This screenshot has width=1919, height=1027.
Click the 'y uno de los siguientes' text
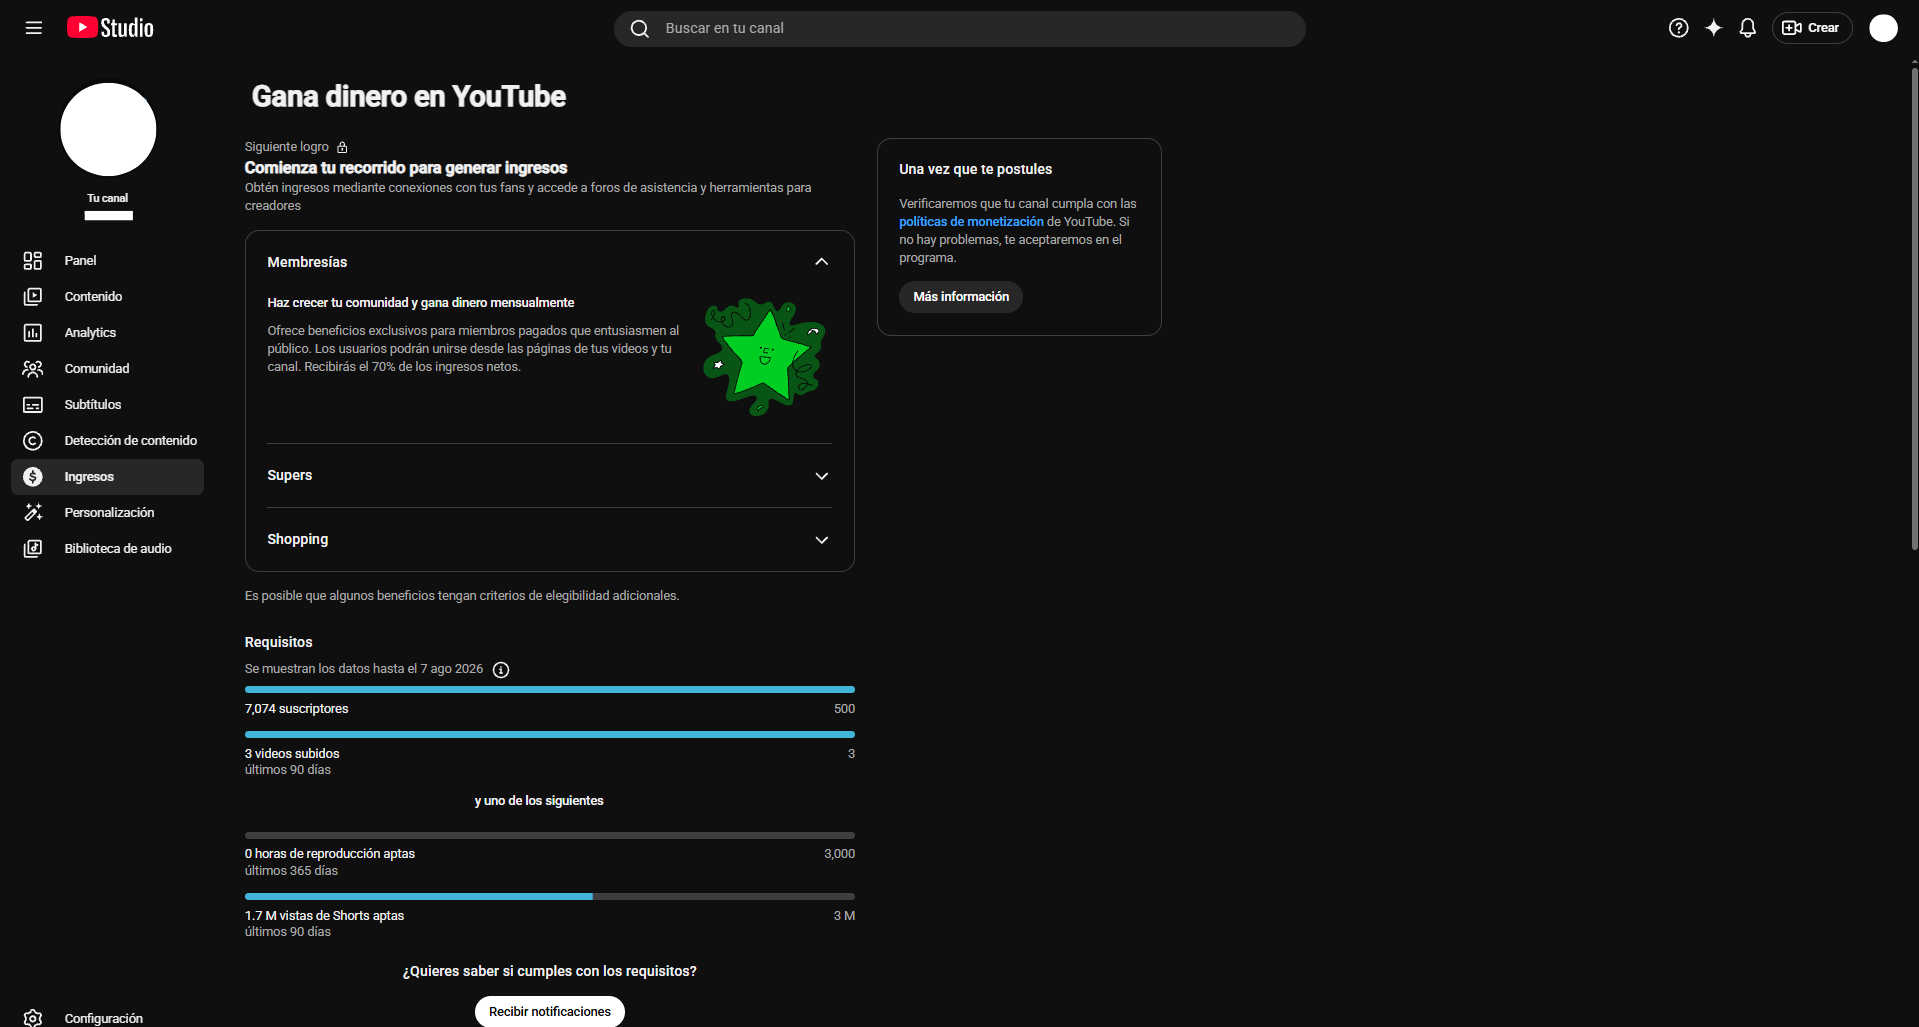[x=539, y=801]
